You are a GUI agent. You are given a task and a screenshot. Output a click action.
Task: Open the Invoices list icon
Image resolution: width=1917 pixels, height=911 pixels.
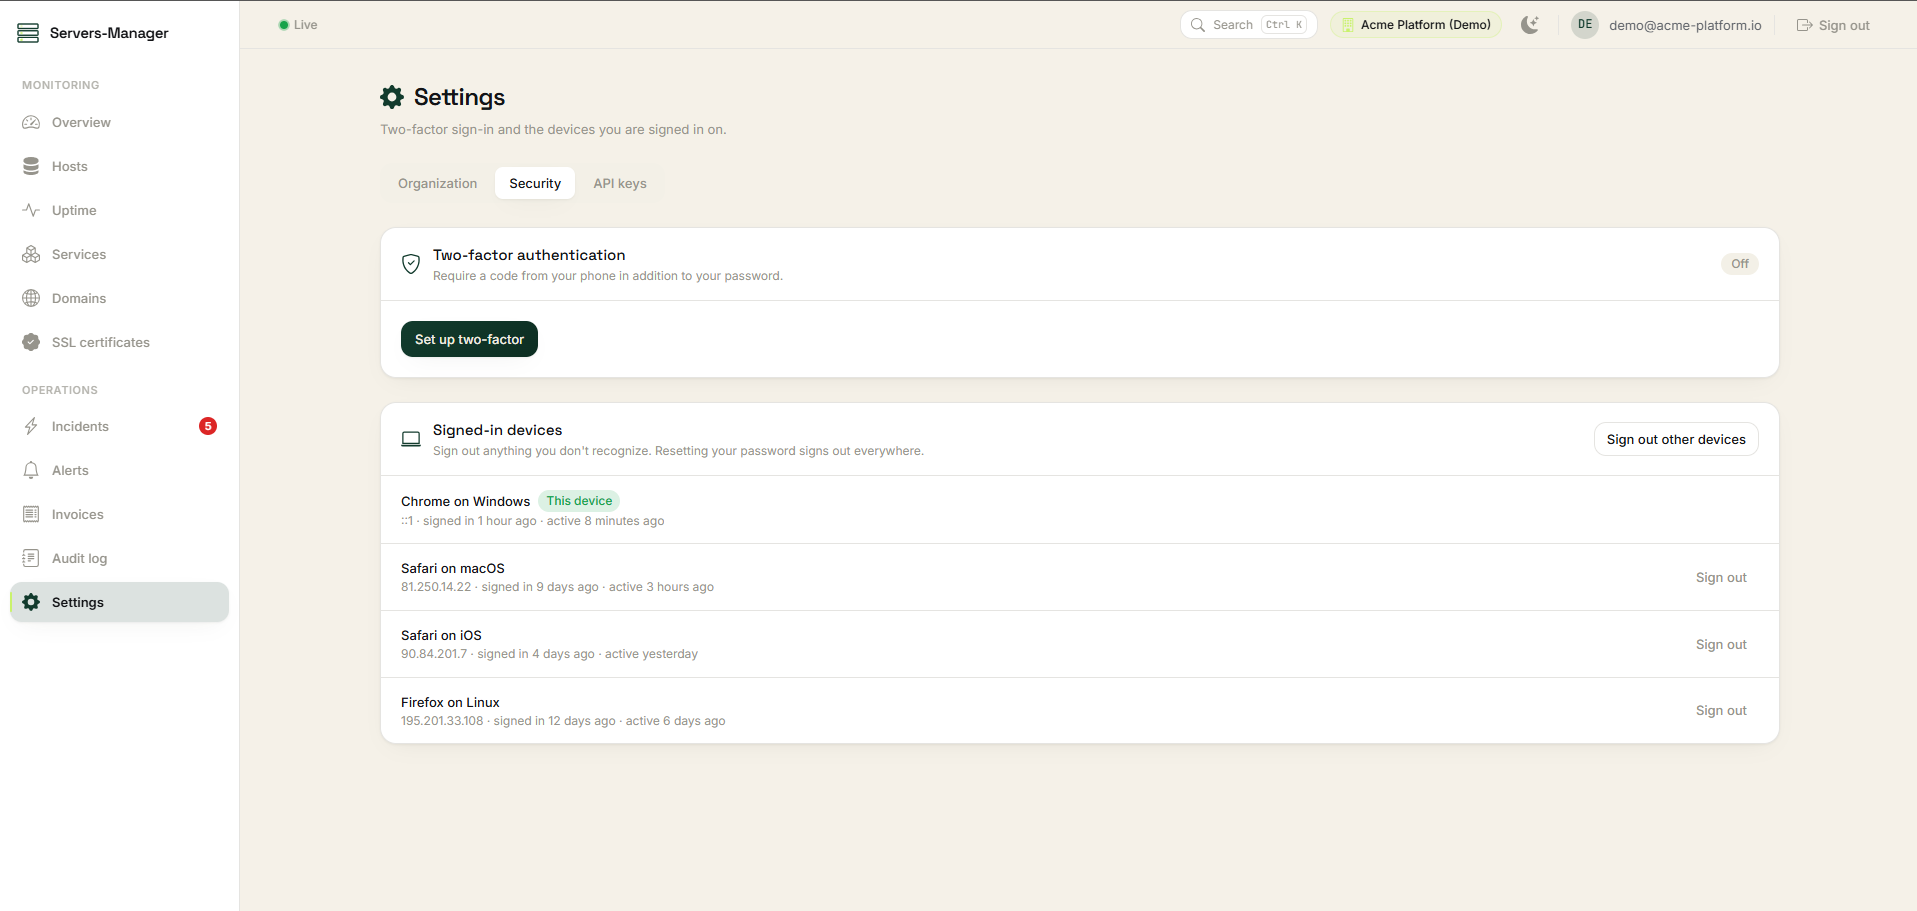click(x=31, y=514)
